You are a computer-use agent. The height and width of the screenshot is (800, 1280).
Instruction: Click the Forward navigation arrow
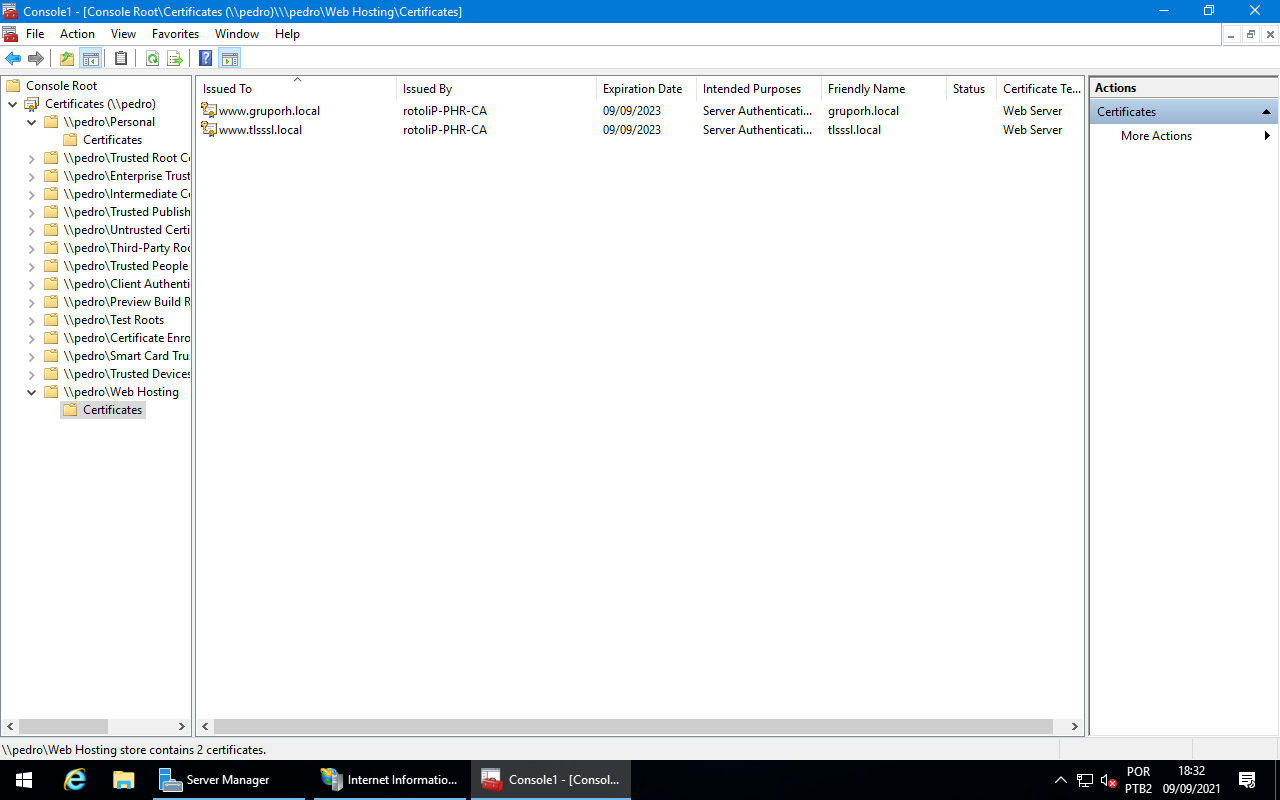point(36,58)
